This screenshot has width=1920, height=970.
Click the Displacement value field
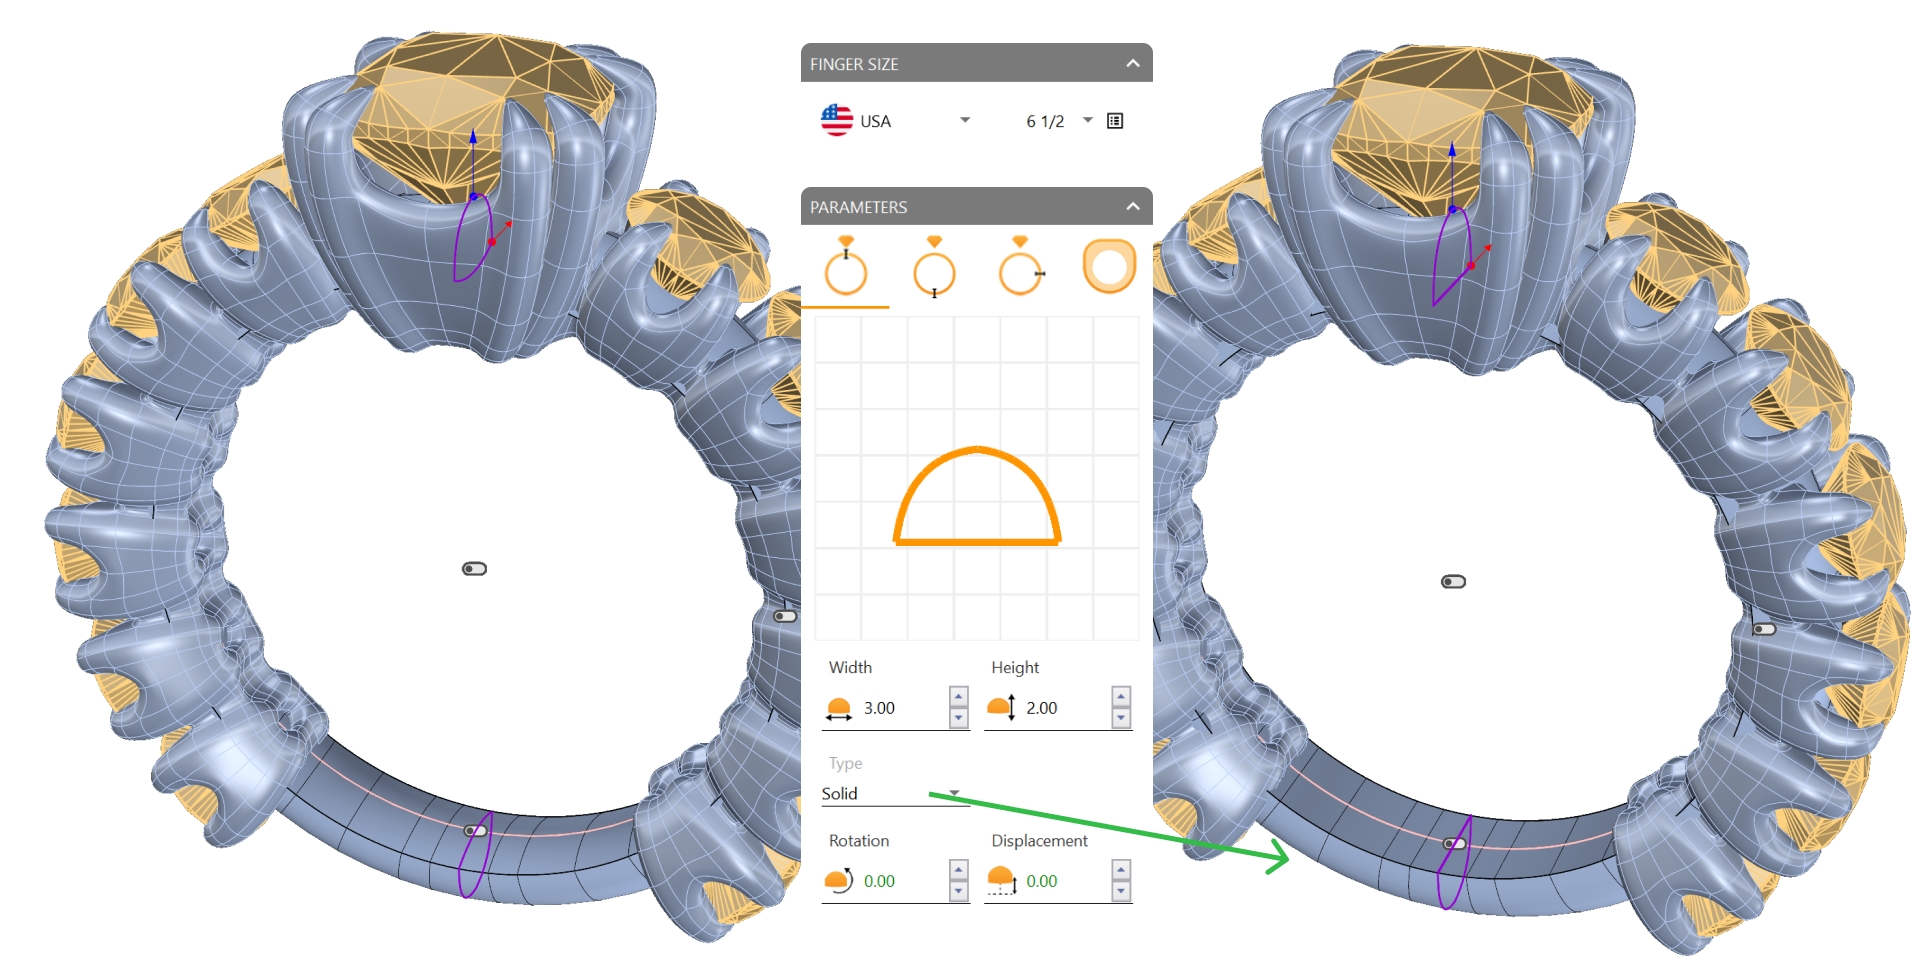point(1062,881)
